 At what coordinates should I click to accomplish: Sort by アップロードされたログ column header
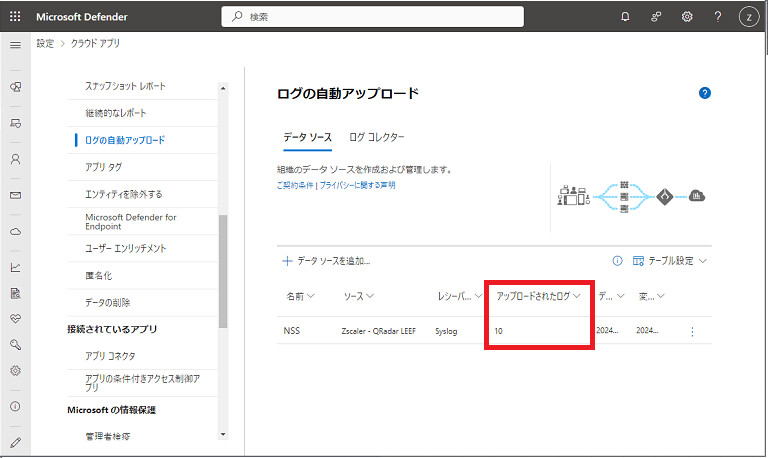click(538, 296)
